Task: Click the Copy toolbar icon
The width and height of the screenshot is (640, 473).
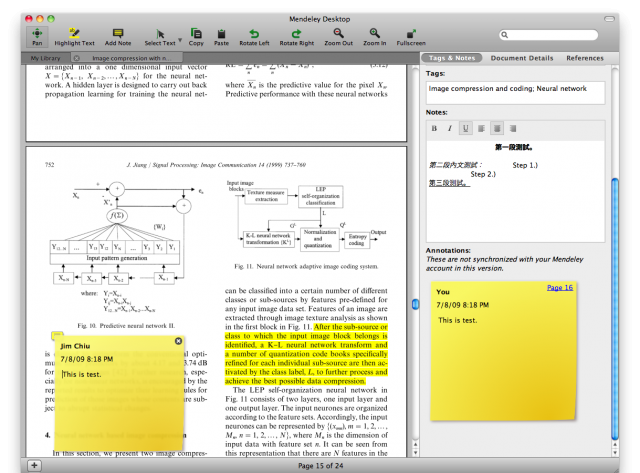Action: (196, 37)
